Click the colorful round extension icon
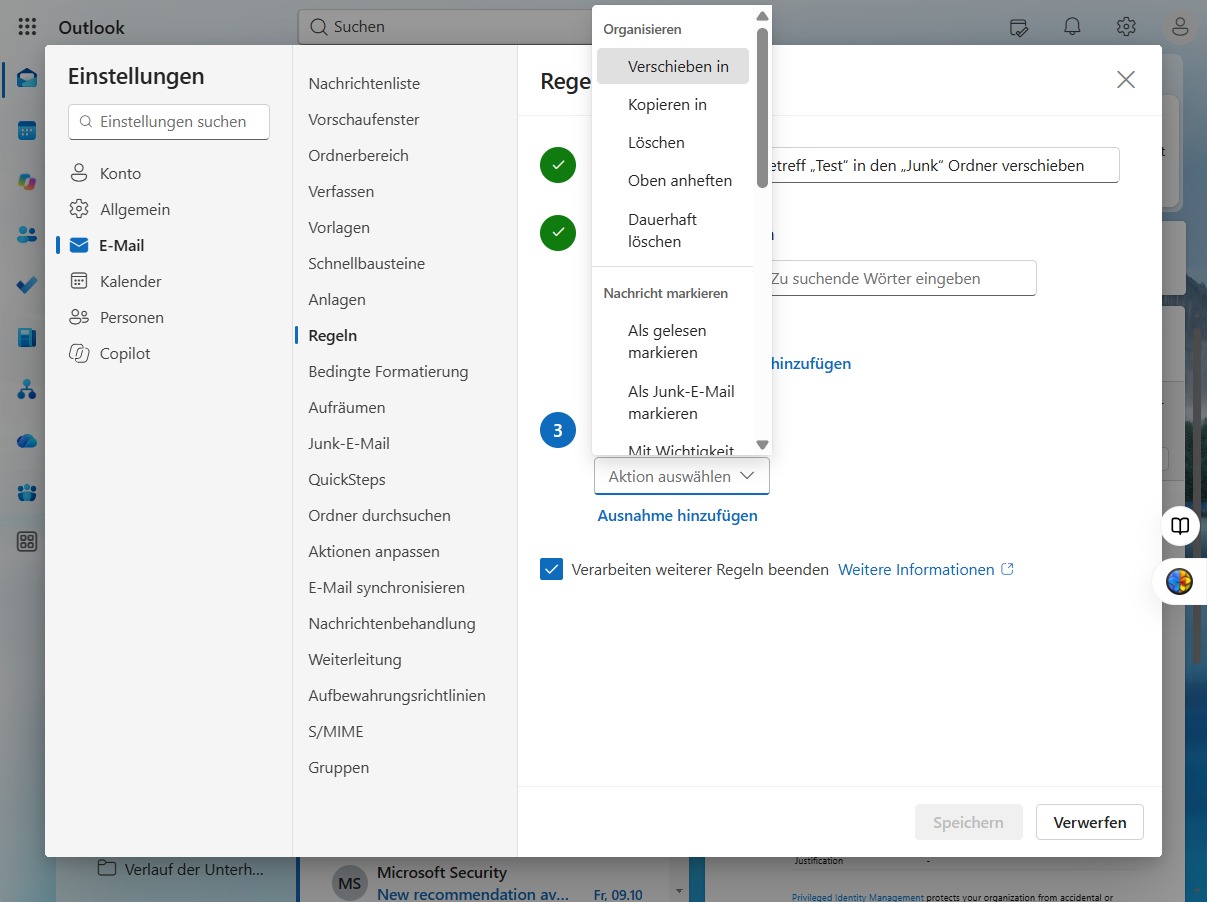The height and width of the screenshot is (902, 1207). click(x=1180, y=581)
